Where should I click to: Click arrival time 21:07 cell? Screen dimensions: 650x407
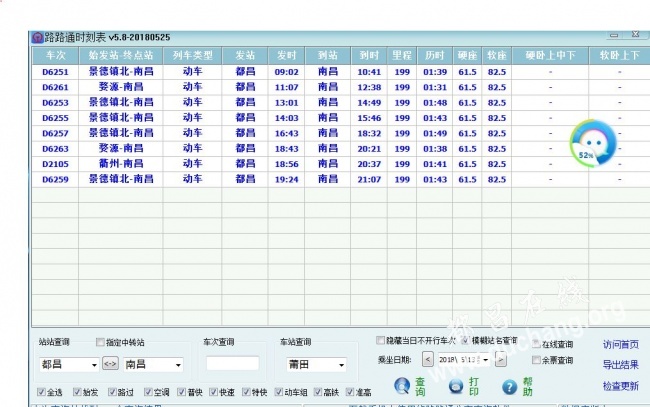pyautogui.click(x=369, y=179)
